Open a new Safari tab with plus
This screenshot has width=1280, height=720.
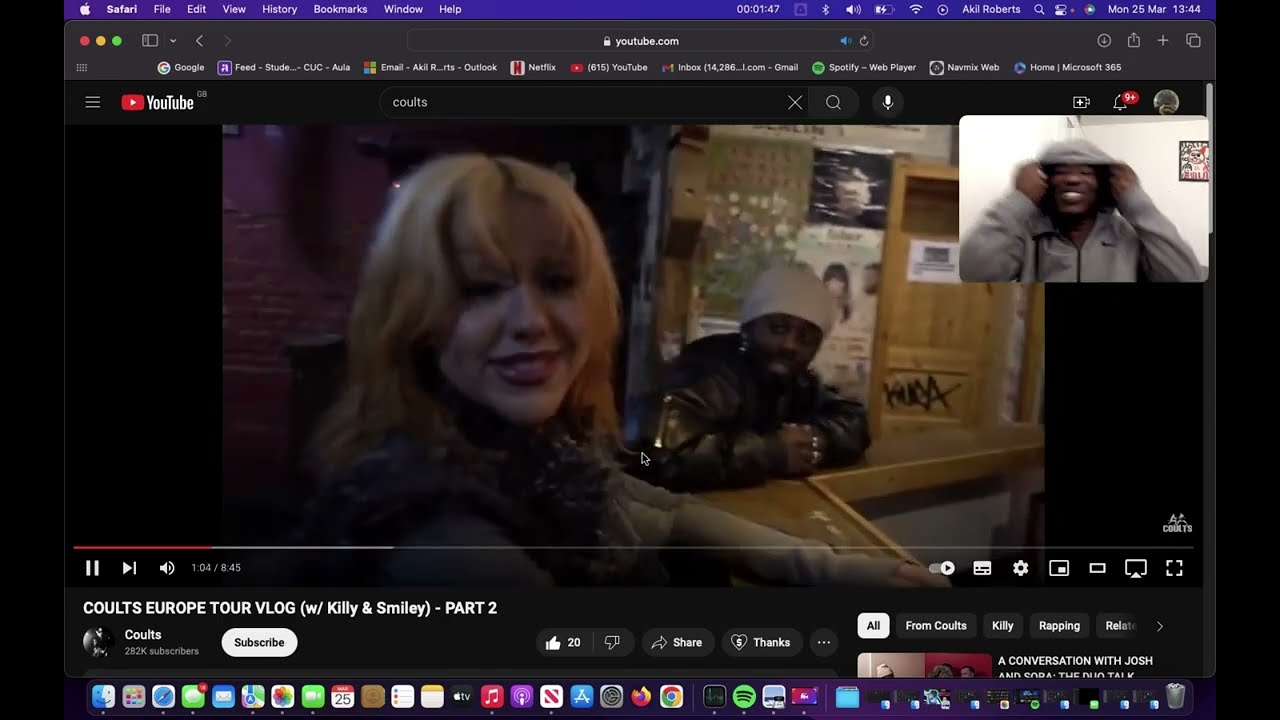(1163, 41)
